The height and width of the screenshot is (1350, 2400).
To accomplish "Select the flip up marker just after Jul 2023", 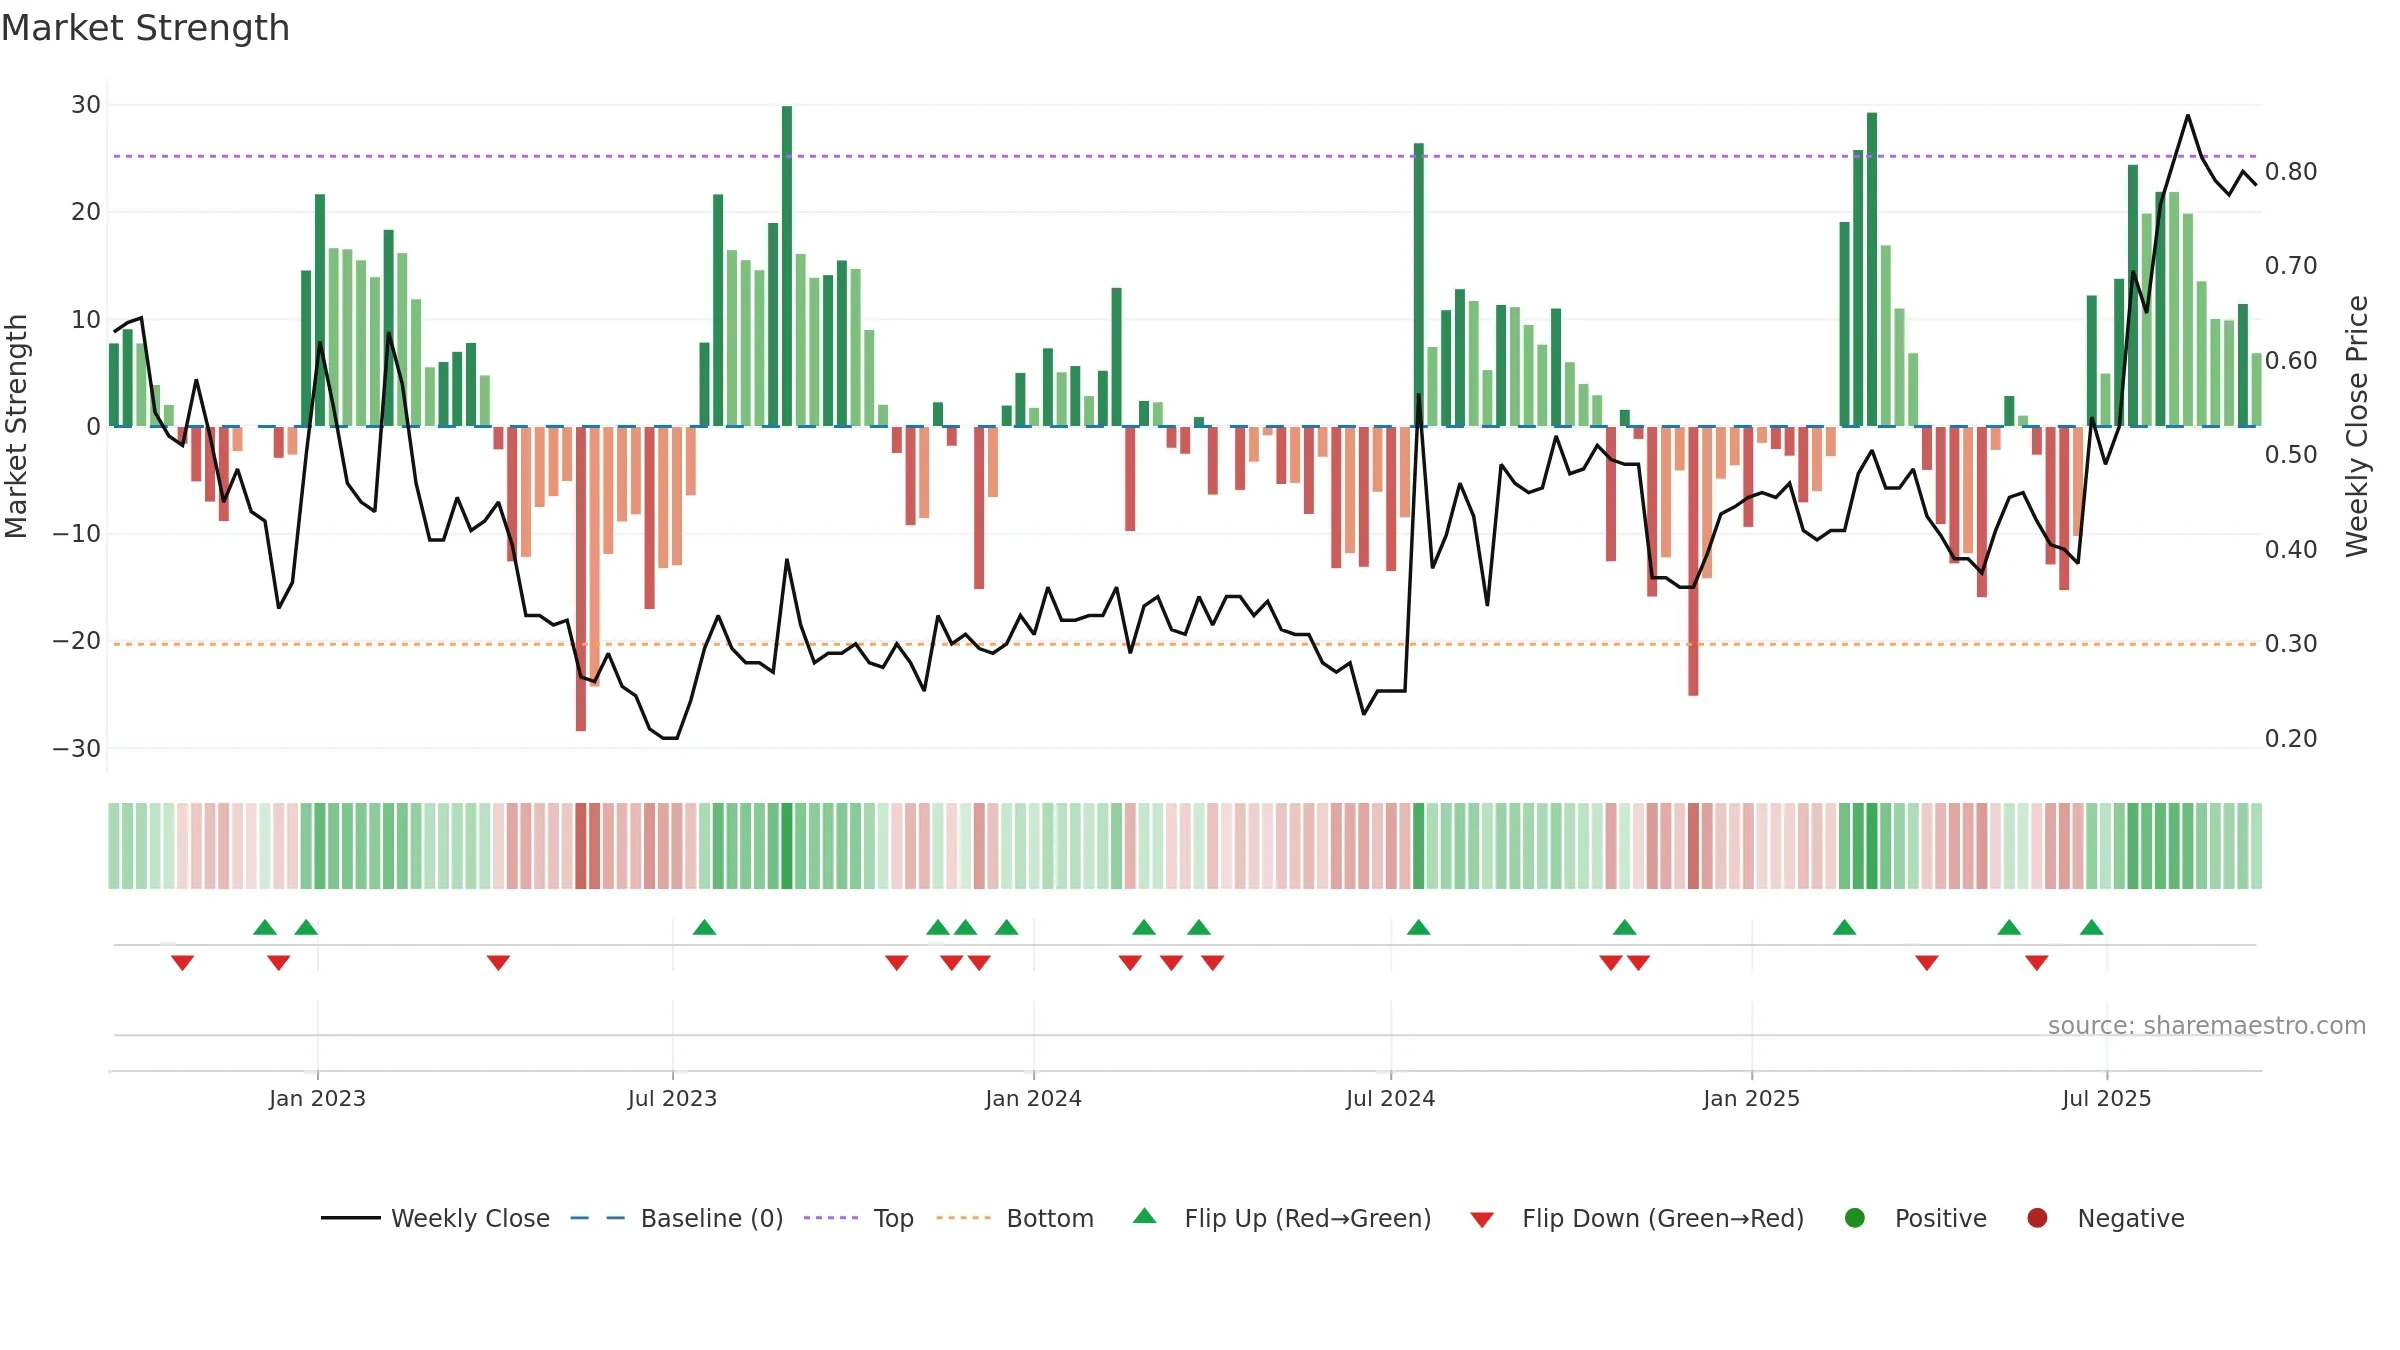I will click(x=704, y=927).
